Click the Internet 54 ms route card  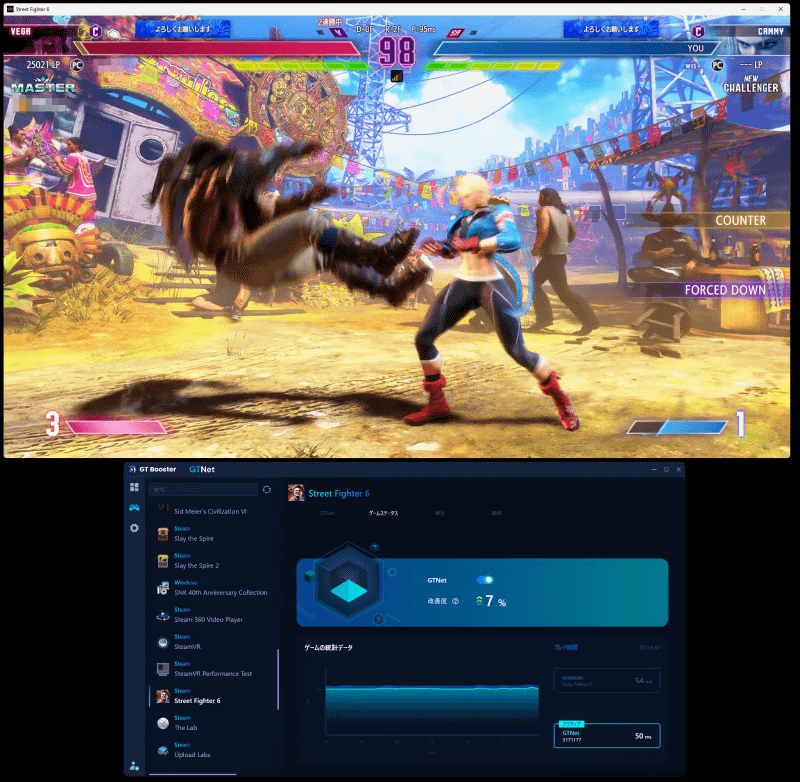click(x=607, y=680)
